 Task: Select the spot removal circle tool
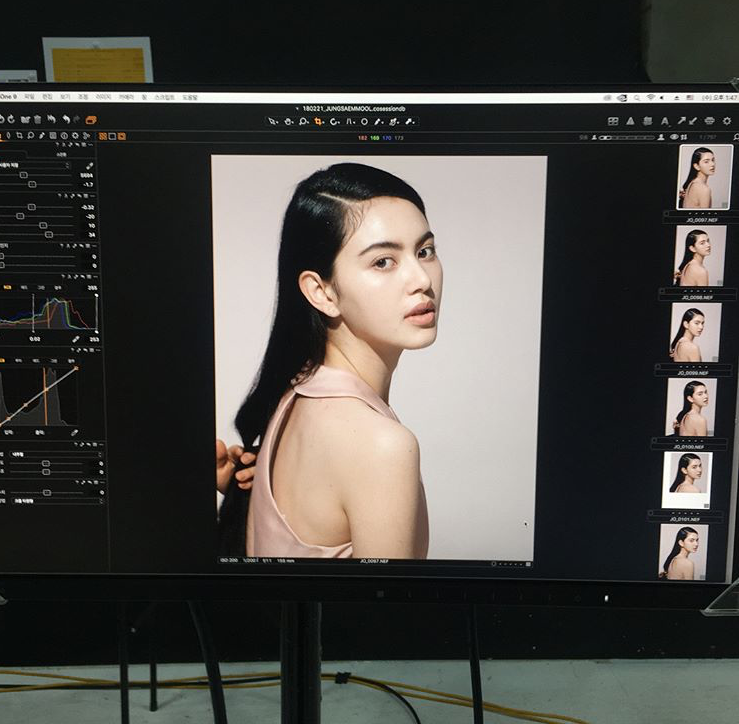[x=364, y=122]
